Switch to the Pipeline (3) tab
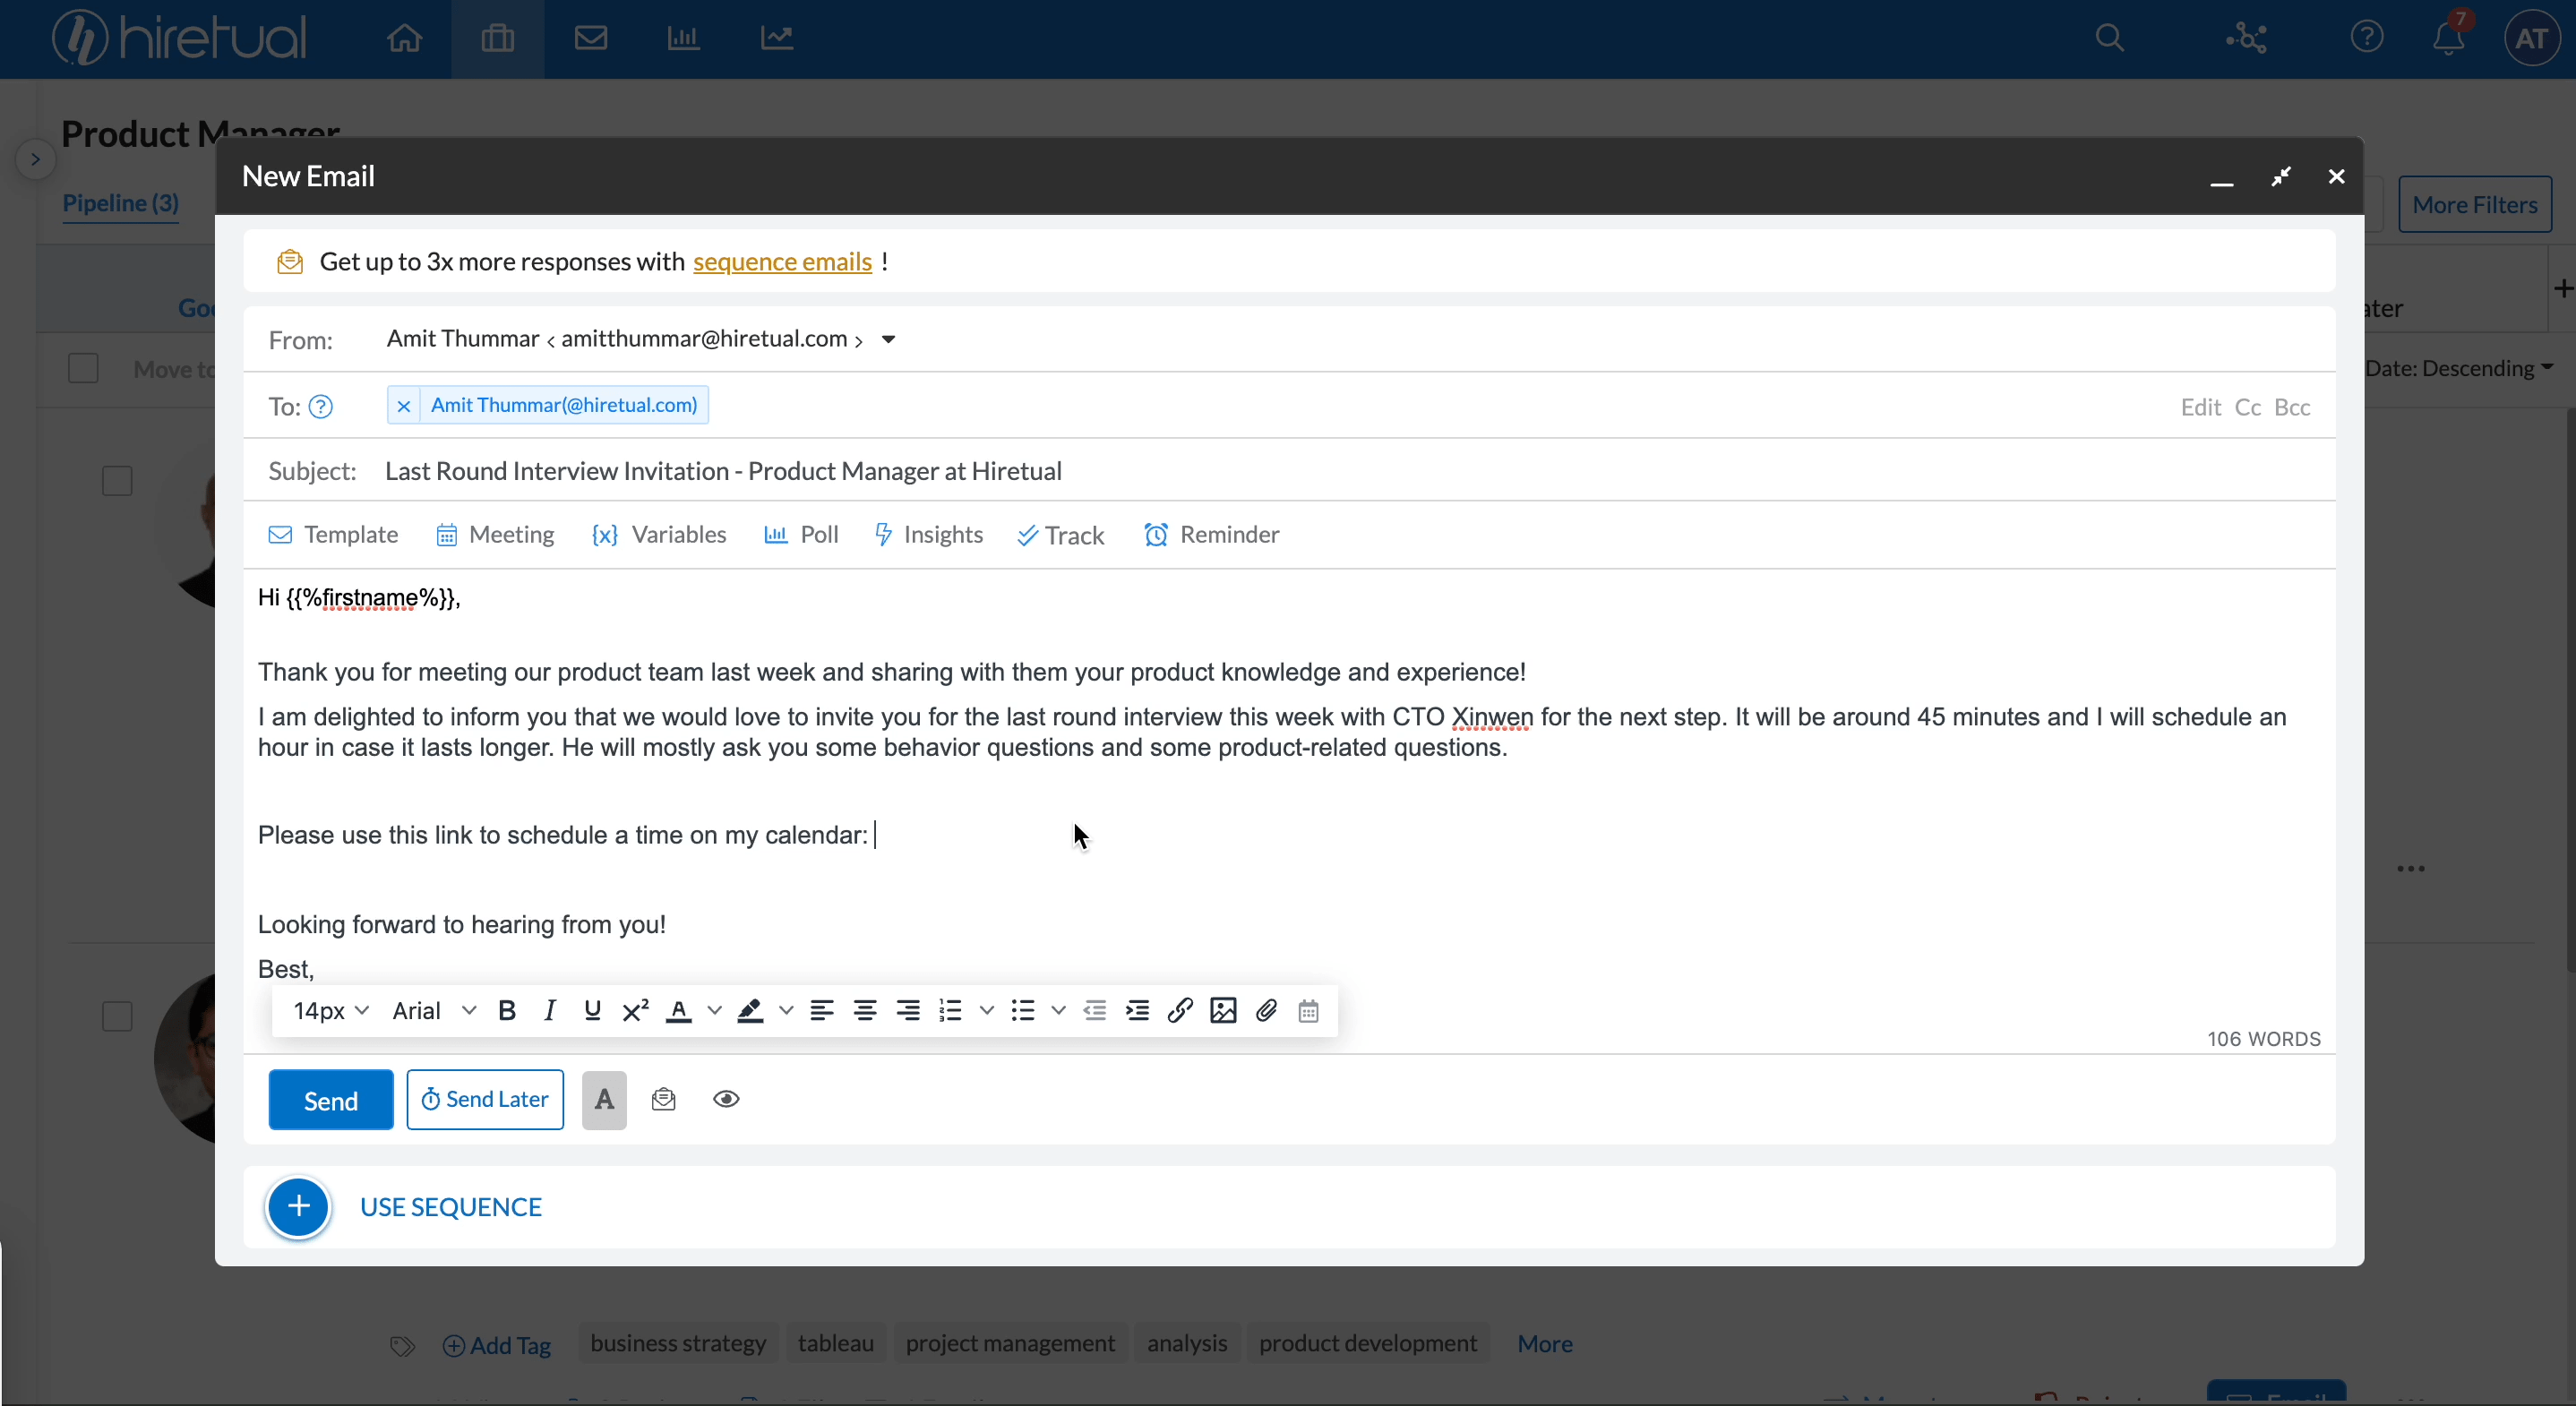This screenshot has width=2576, height=1406. [120, 203]
